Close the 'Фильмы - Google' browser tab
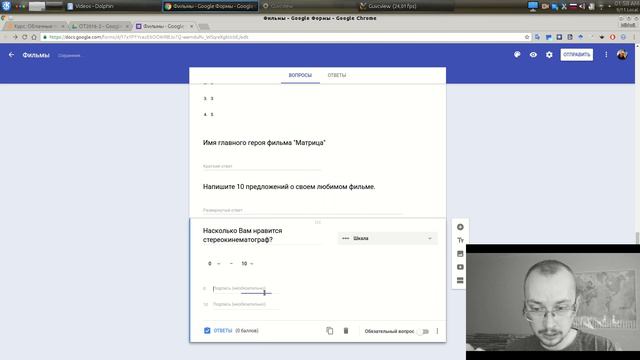 click(x=191, y=26)
